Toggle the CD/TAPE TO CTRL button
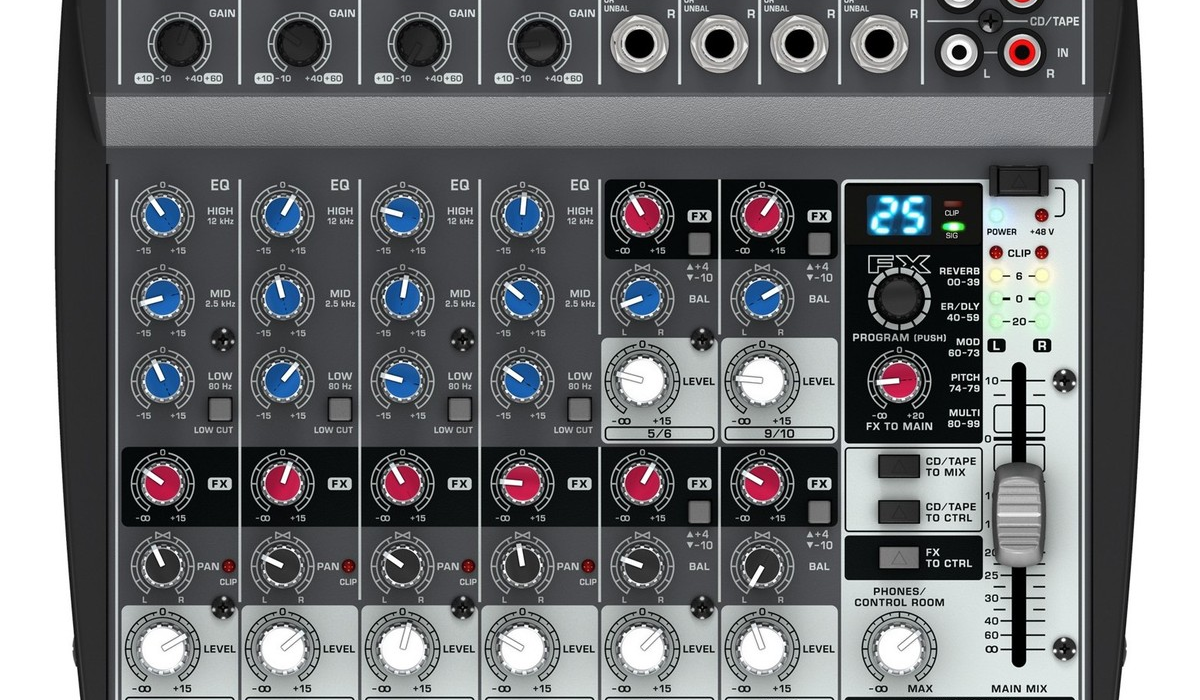This screenshot has width=1200, height=700. (898, 512)
